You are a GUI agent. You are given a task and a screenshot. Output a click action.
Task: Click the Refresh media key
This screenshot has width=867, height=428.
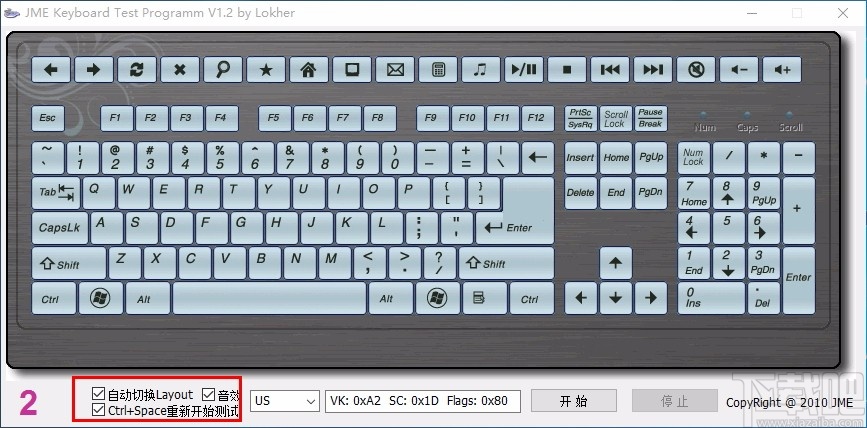click(x=137, y=70)
